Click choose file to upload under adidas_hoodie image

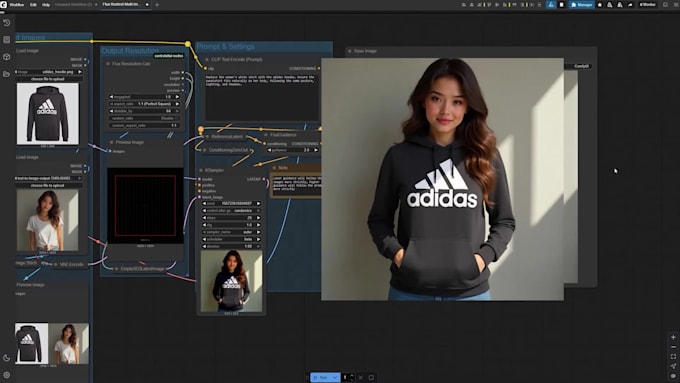48,79
